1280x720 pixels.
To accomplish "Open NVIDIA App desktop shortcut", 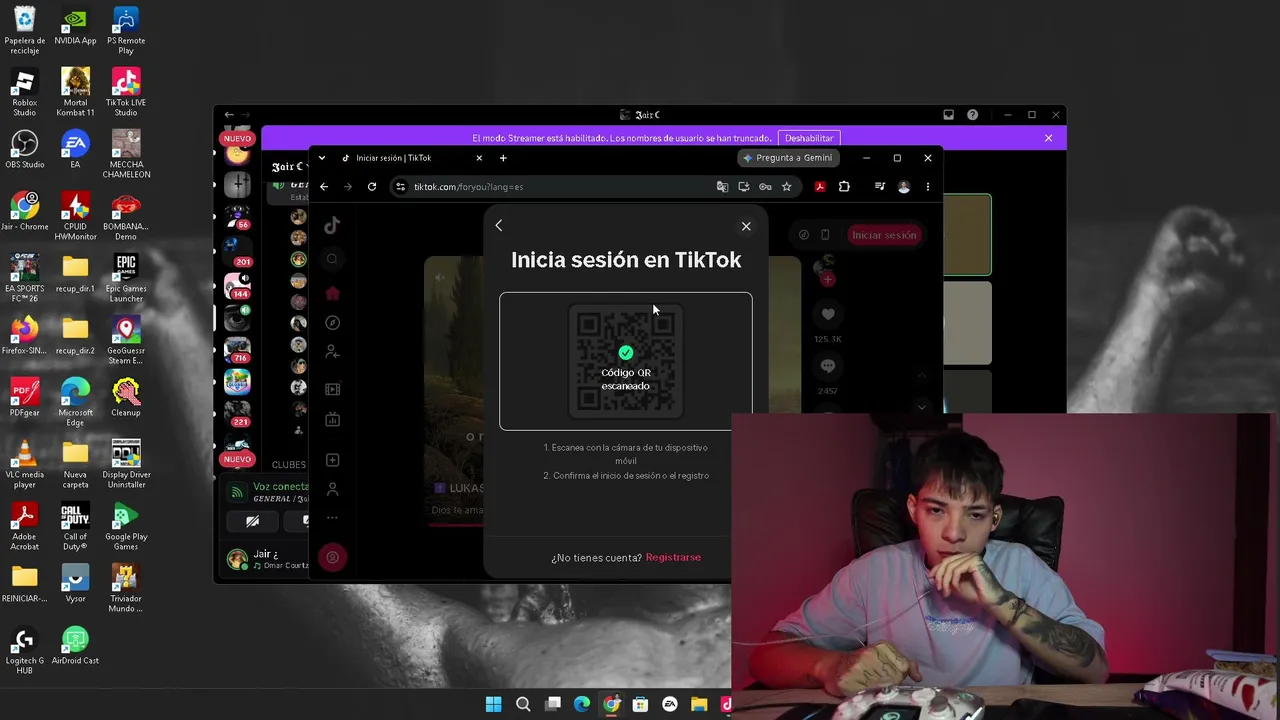I will pyautogui.click(x=75, y=26).
